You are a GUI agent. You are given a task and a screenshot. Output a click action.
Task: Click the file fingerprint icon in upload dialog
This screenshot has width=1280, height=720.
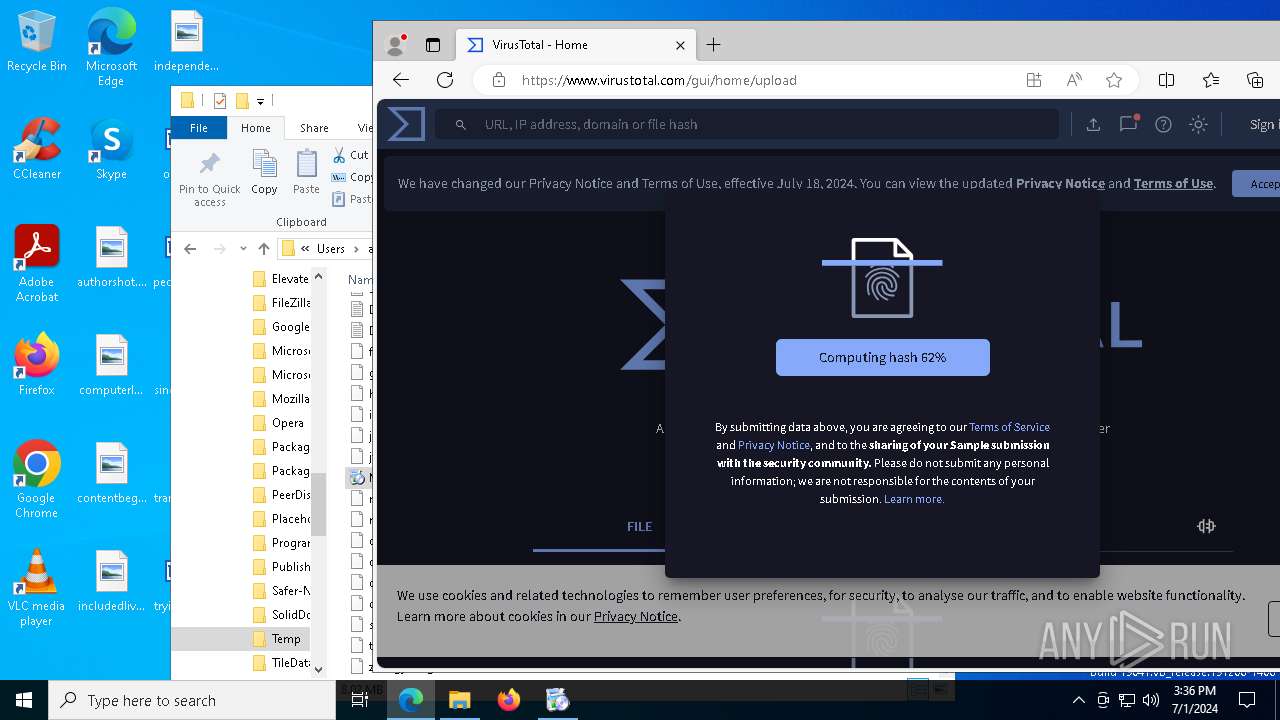pyautogui.click(x=882, y=278)
